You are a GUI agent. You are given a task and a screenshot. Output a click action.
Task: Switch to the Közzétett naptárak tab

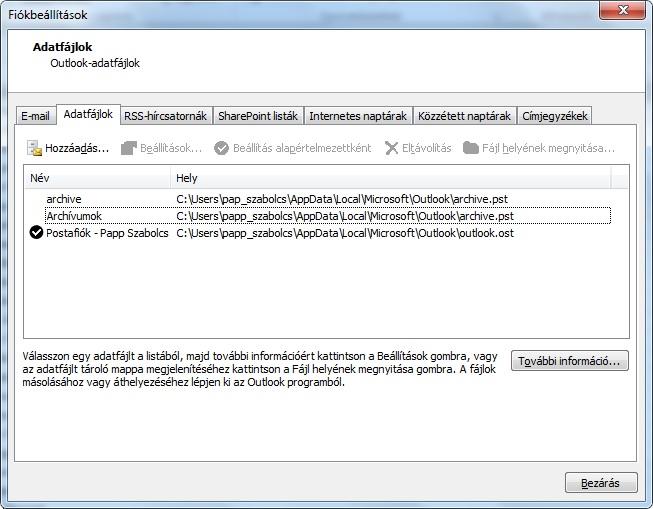pyautogui.click(x=464, y=115)
